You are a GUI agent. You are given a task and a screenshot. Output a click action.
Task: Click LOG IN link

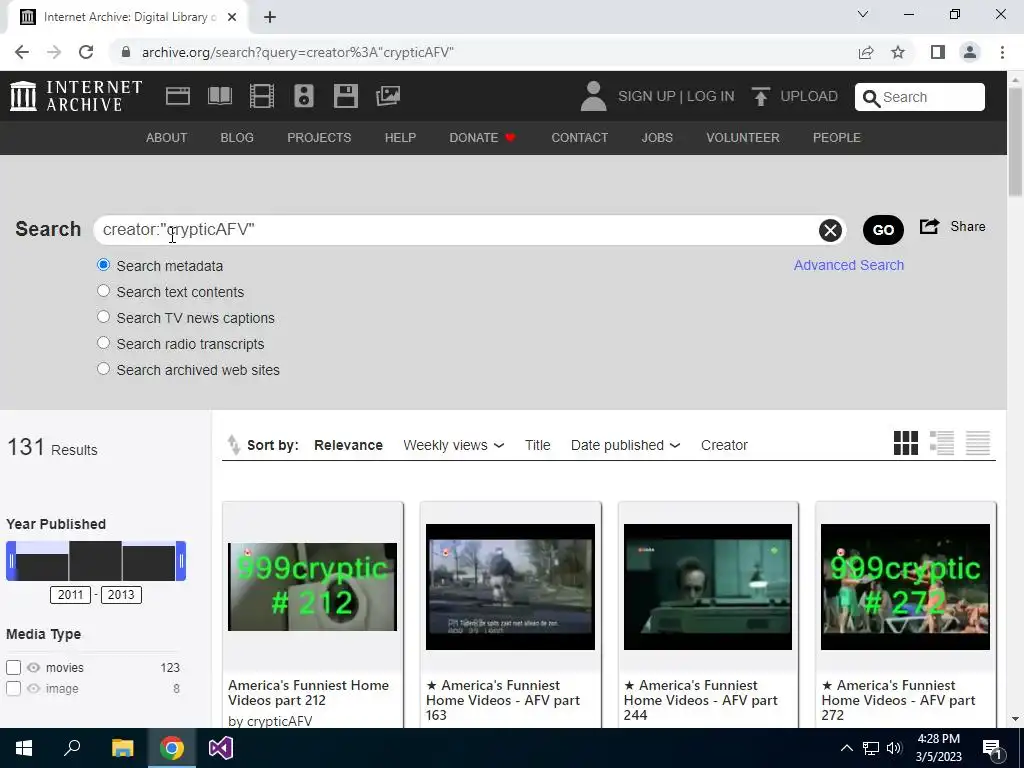[x=711, y=97]
